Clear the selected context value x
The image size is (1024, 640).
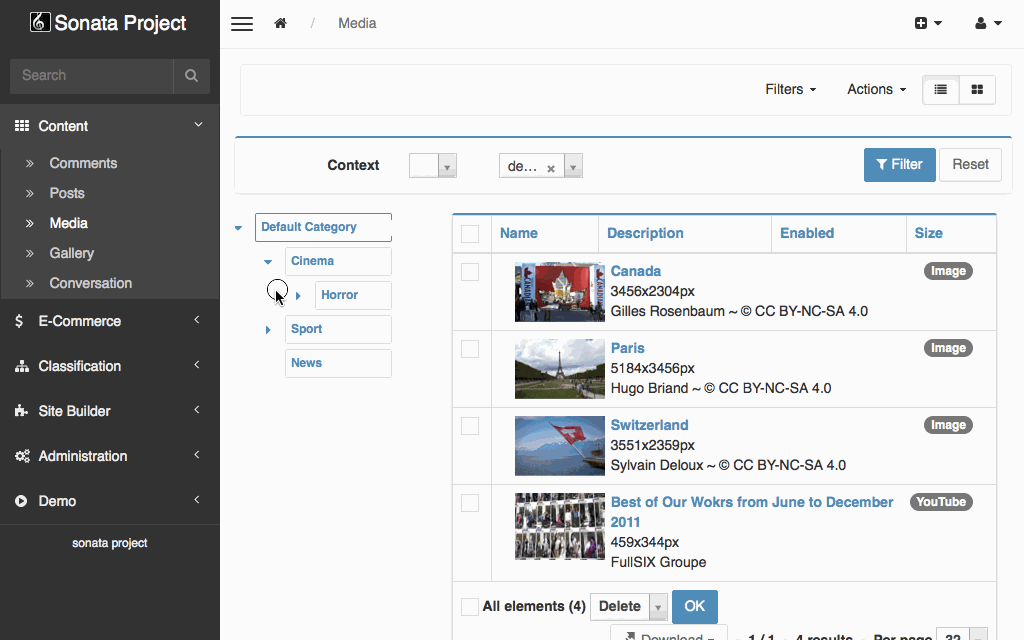coord(550,168)
